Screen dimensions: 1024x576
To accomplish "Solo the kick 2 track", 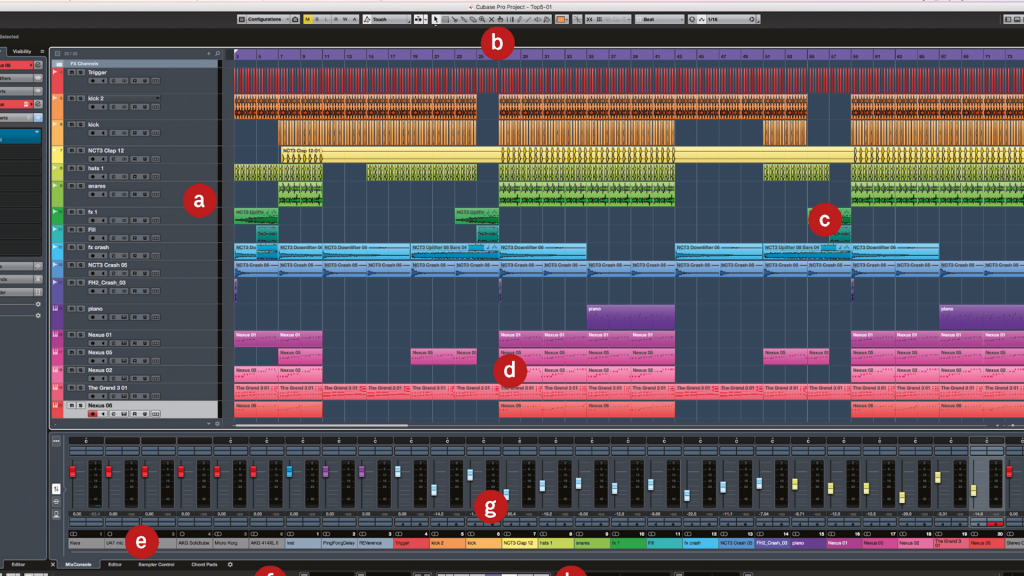I will (79, 99).
